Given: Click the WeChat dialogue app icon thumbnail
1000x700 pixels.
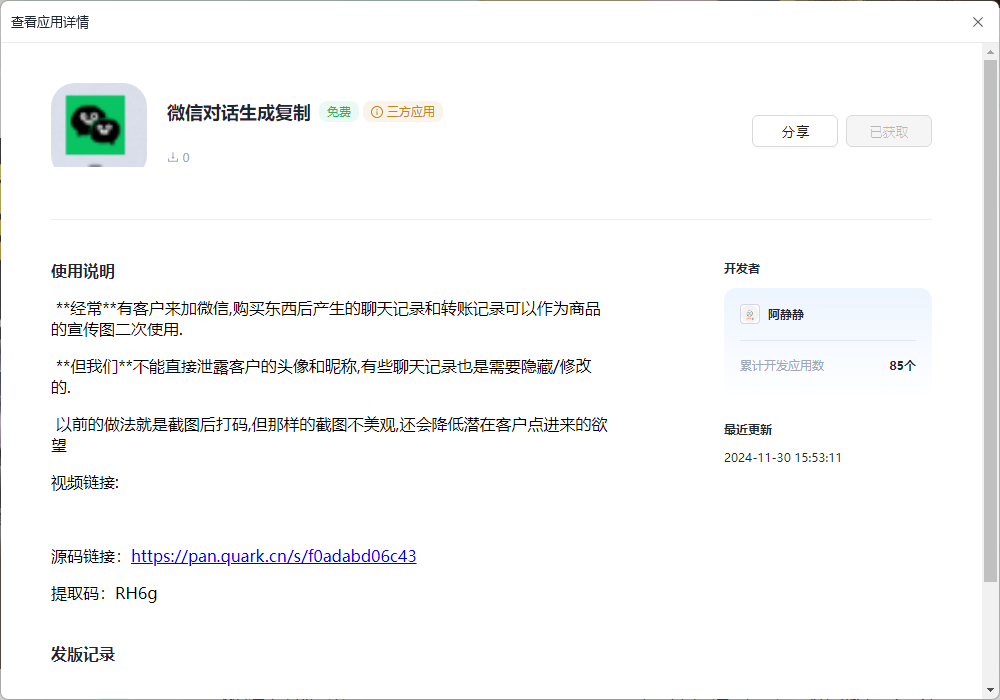Looking at the screenshot, I should [x=99, y=125].
